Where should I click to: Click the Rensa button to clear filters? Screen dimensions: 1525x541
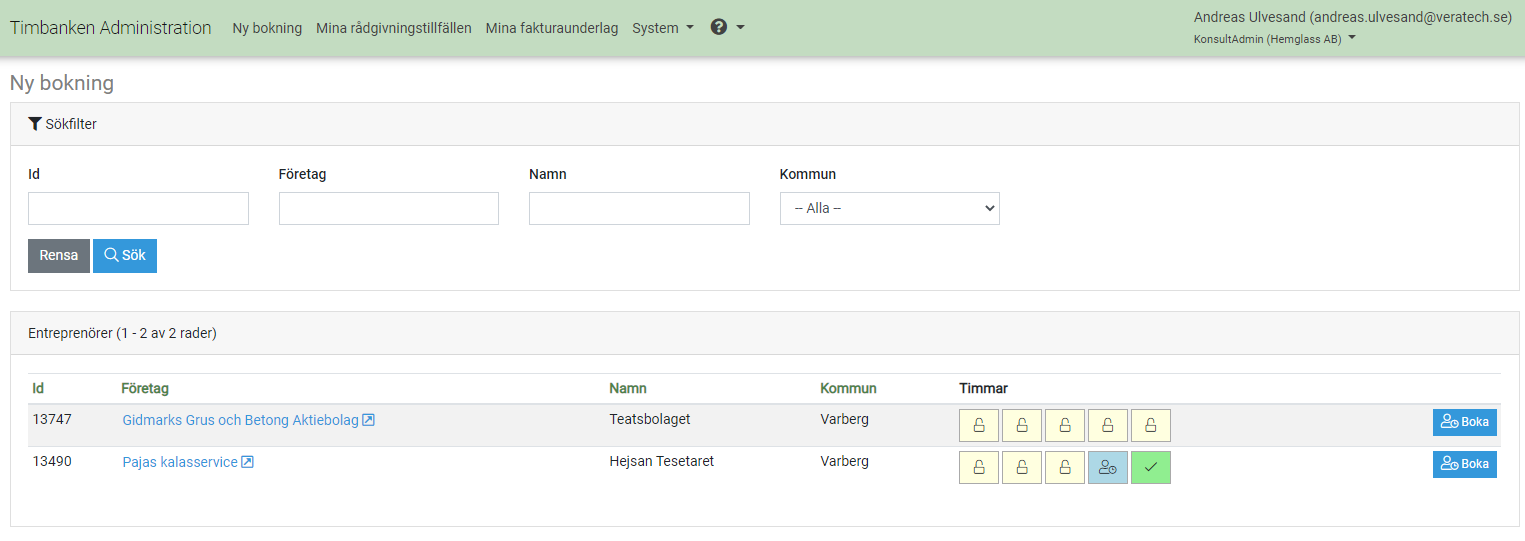[59, 255]
